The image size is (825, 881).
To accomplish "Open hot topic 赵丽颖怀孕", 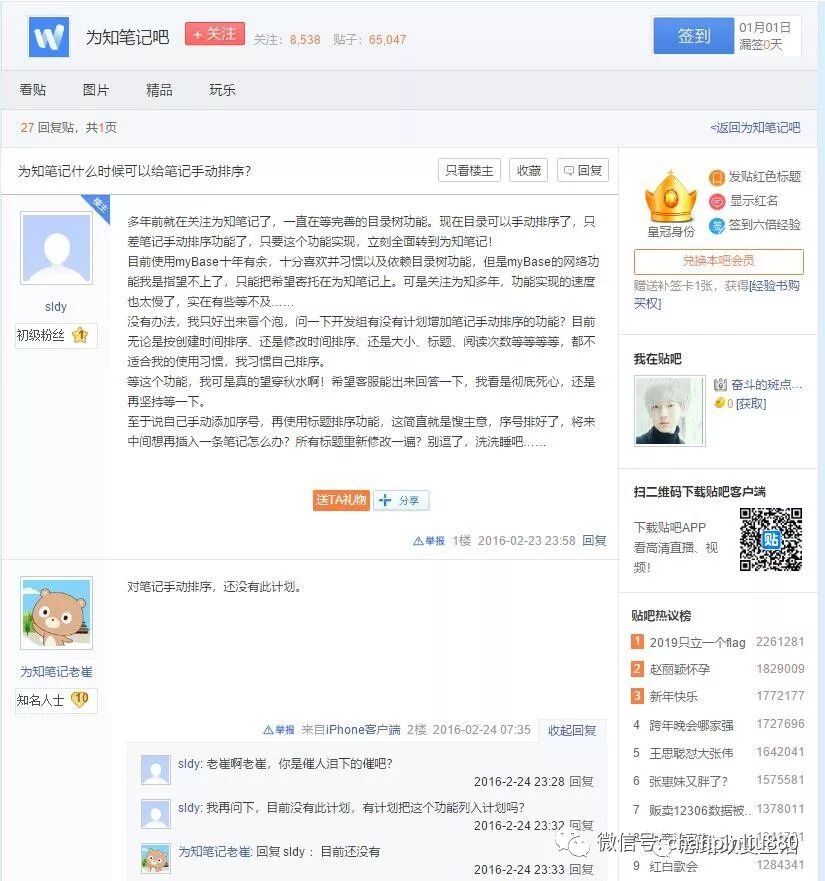I will point(679,669).
